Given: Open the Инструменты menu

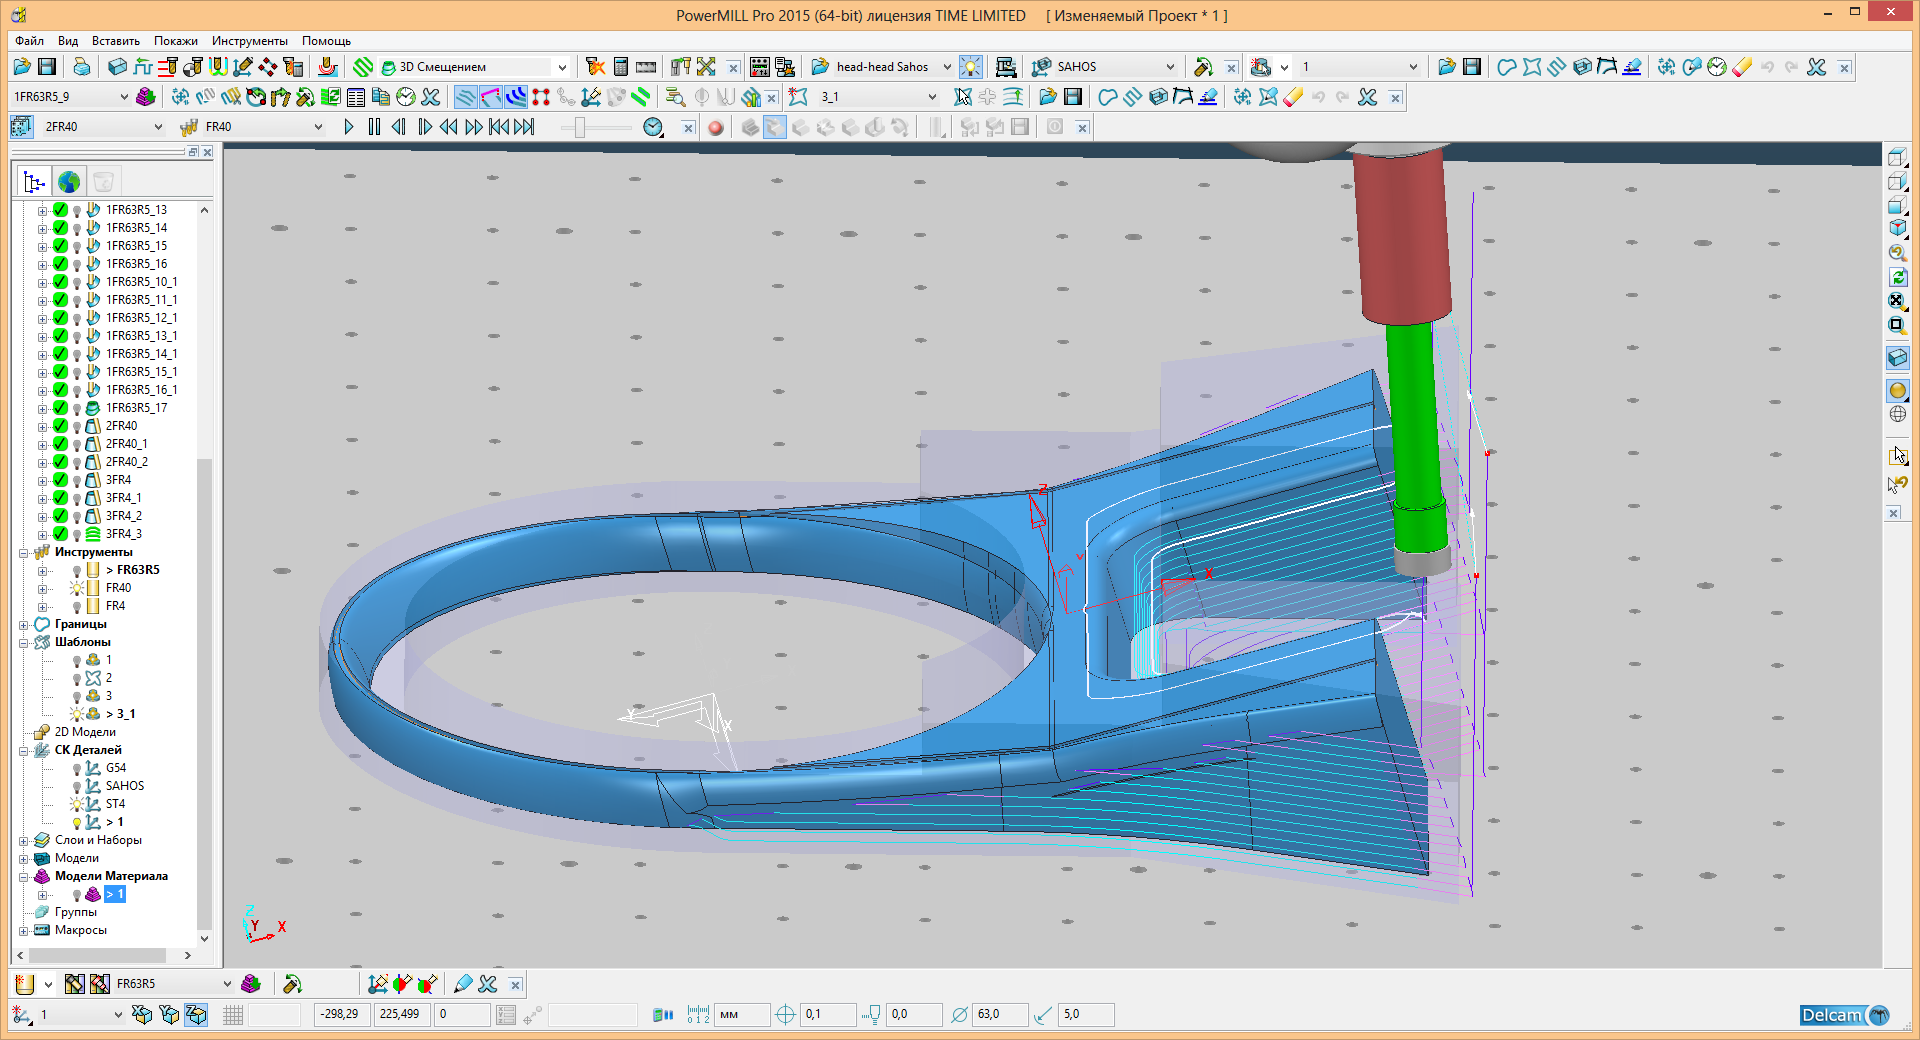Looking at the screenshot, I should tap(250, 41).
